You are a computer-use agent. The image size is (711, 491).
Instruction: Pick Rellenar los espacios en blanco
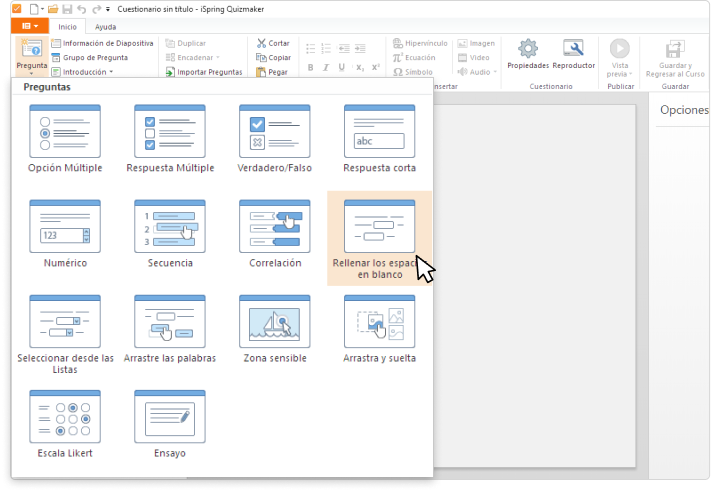380,238
